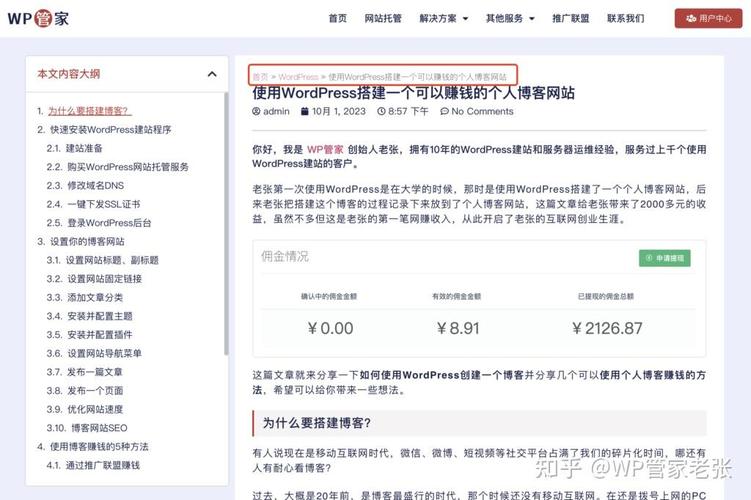This screenshot has width=751, height=500.
Task: Select outline item 2.1 建站准备
Action: click(84, 148)
